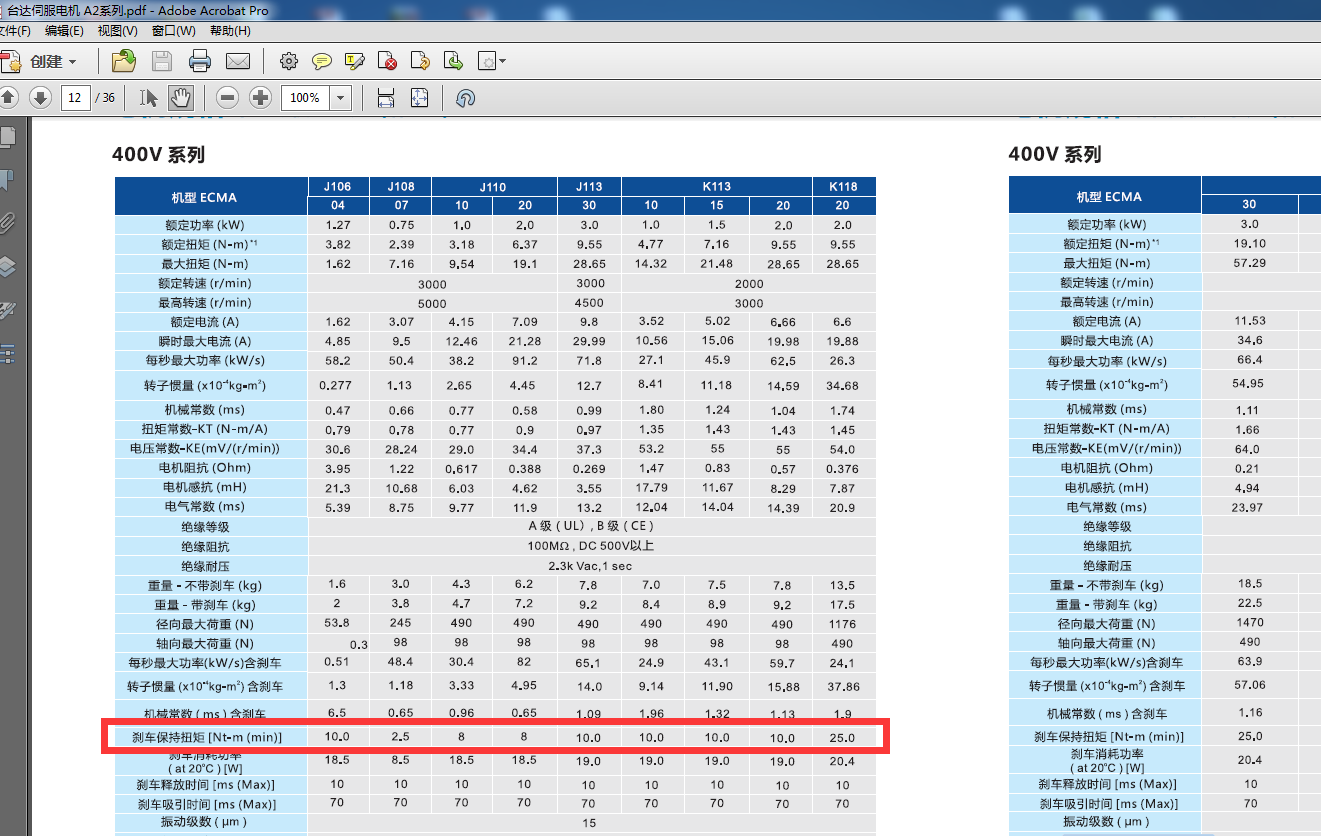1321x836 pixels.
Task: Click the delete page icon with red X
Action: click(387, 61)
